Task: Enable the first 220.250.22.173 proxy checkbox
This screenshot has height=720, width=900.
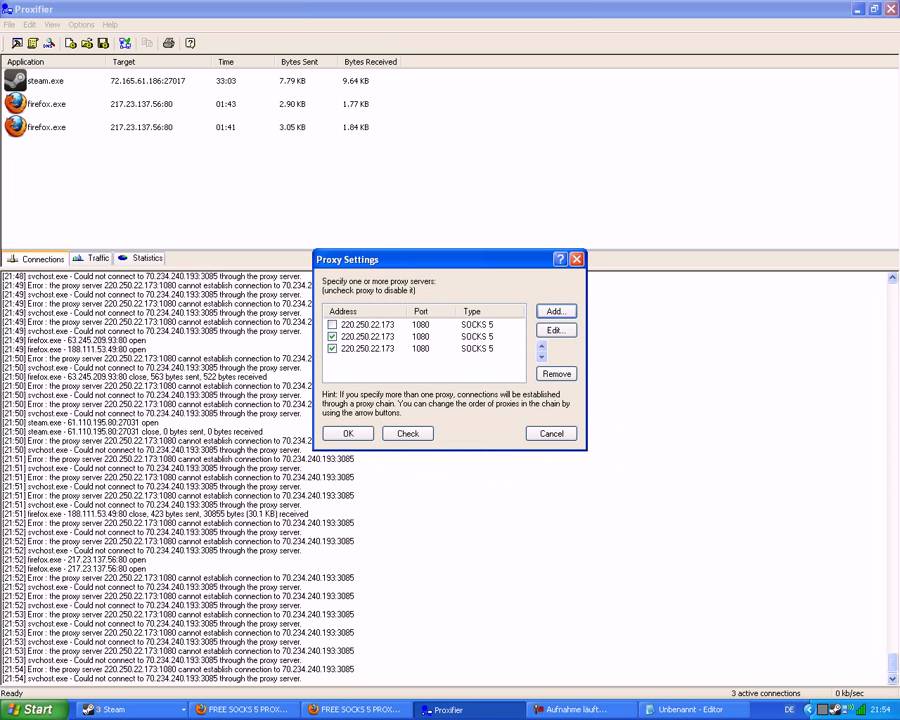Action: click(x=332, y=324)
